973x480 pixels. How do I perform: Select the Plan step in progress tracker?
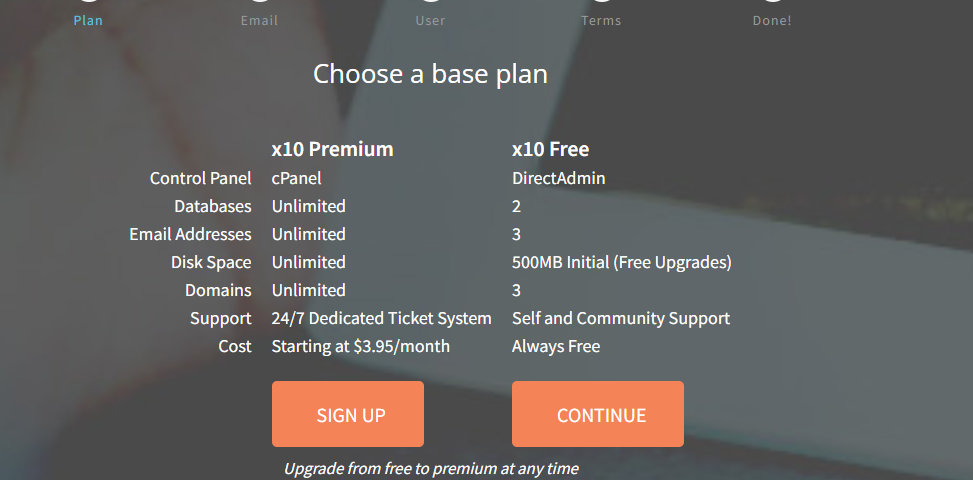88,20
